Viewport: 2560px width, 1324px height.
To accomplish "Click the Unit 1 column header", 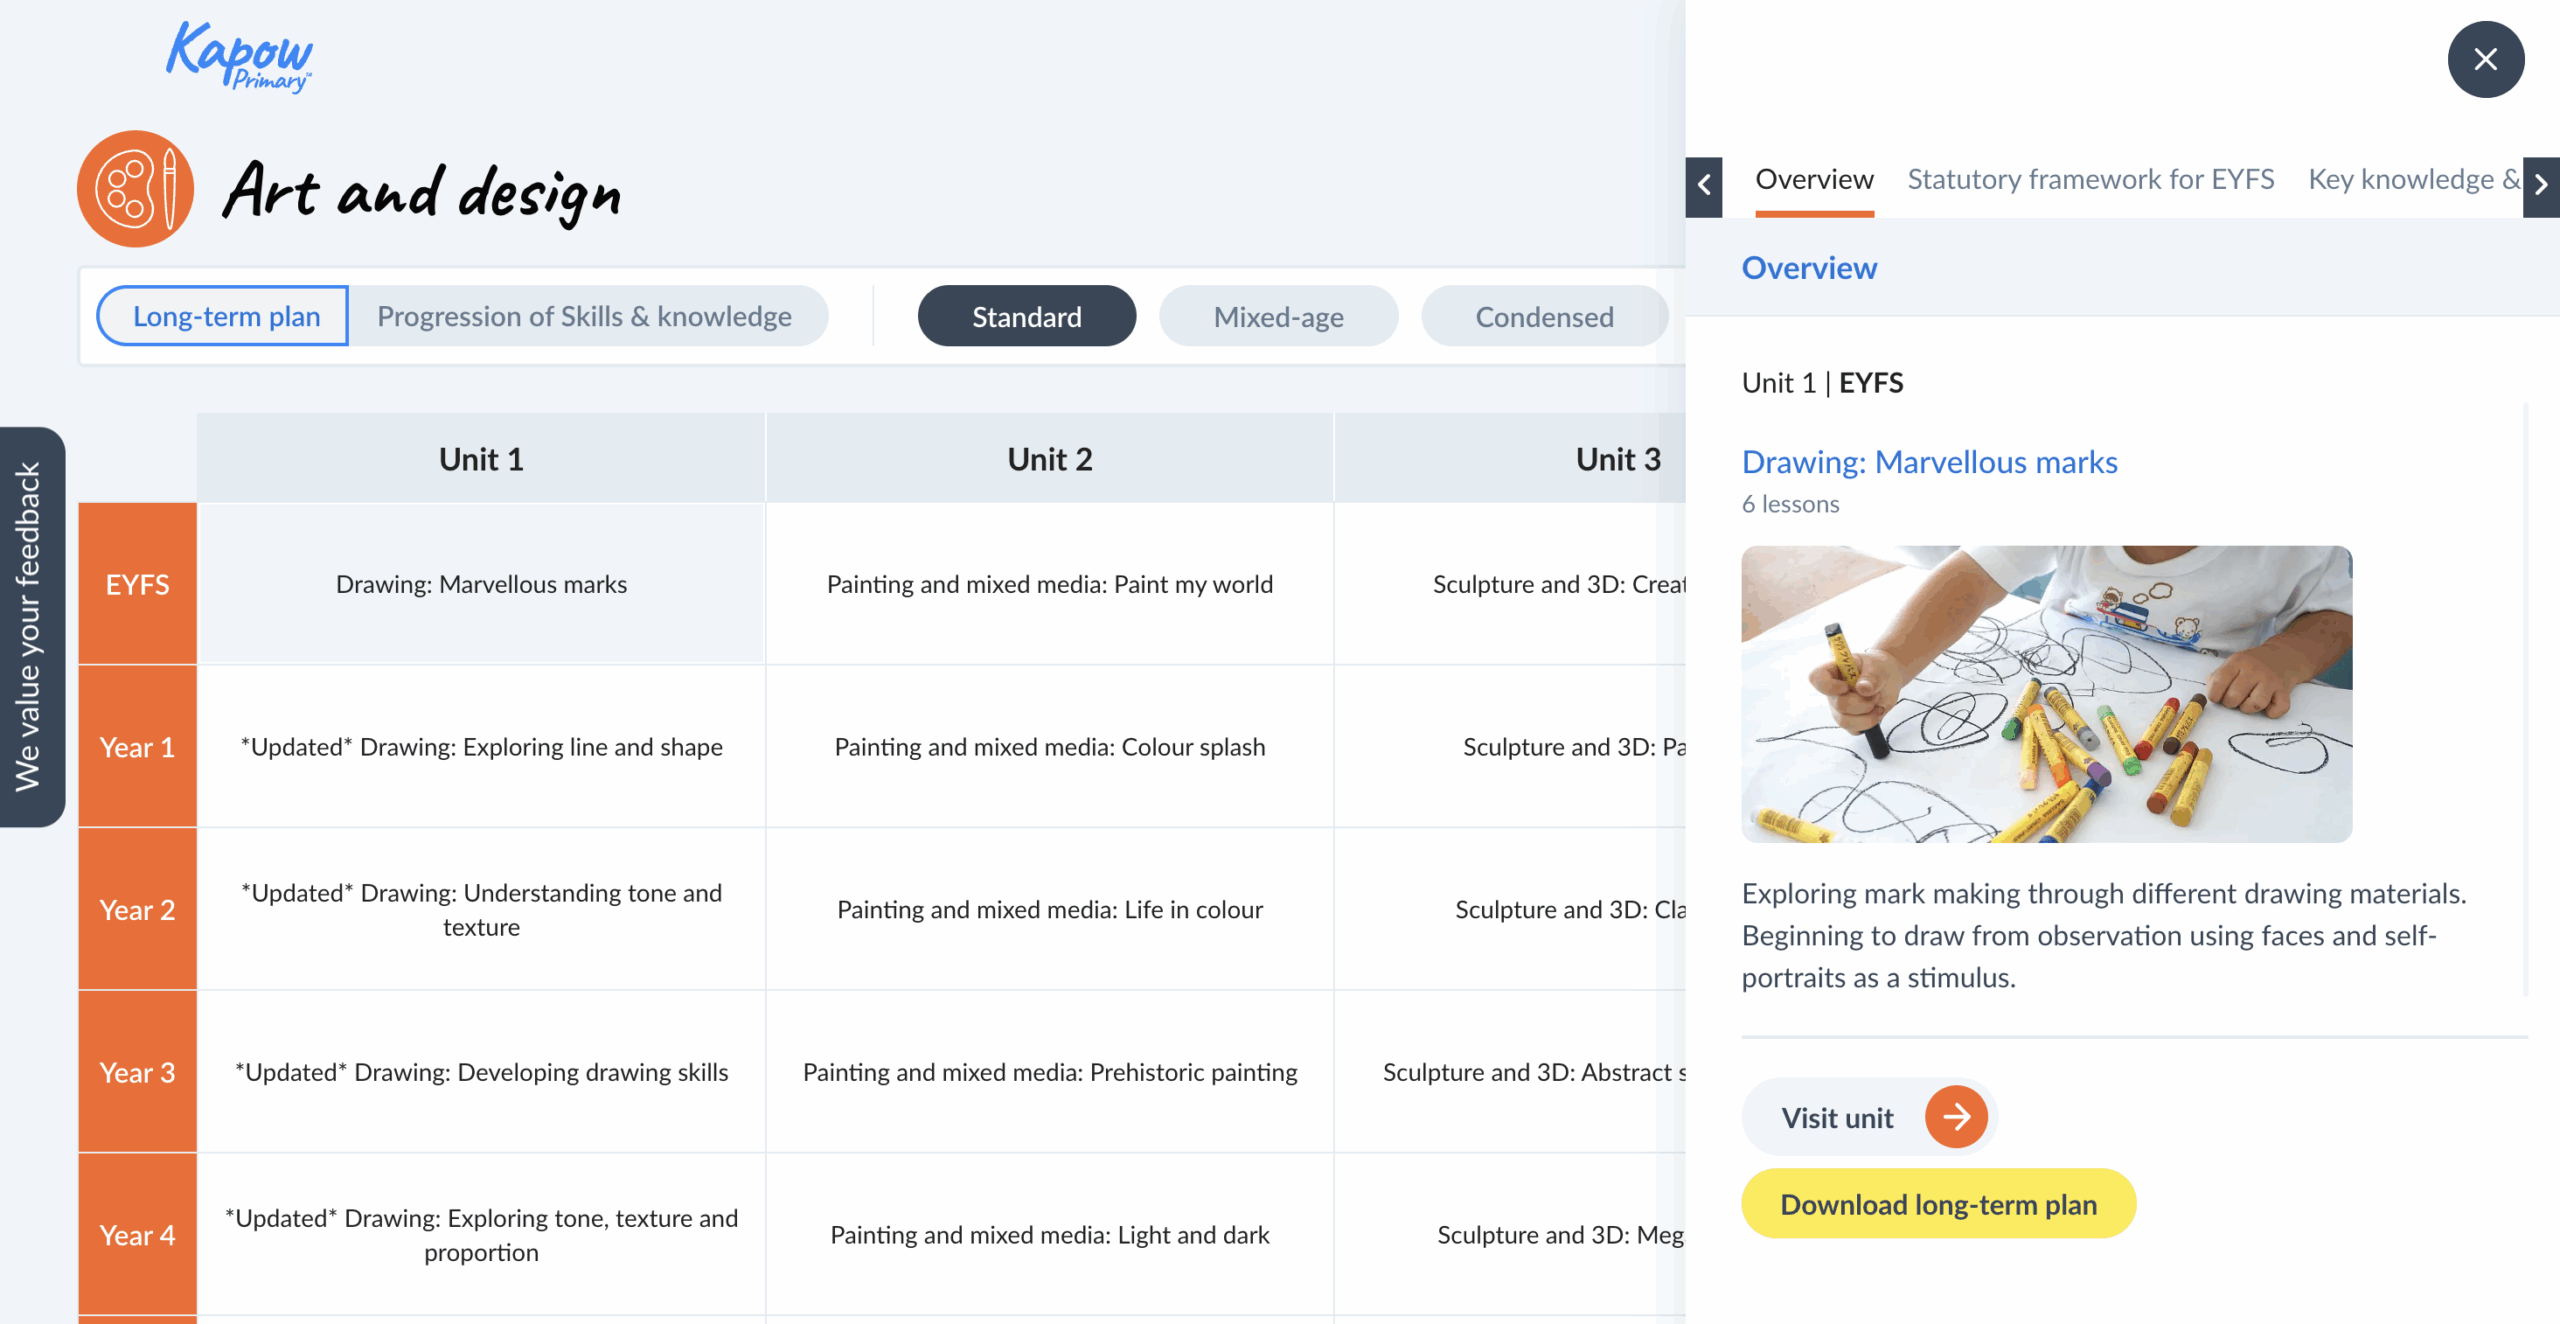I will [481, 458].
